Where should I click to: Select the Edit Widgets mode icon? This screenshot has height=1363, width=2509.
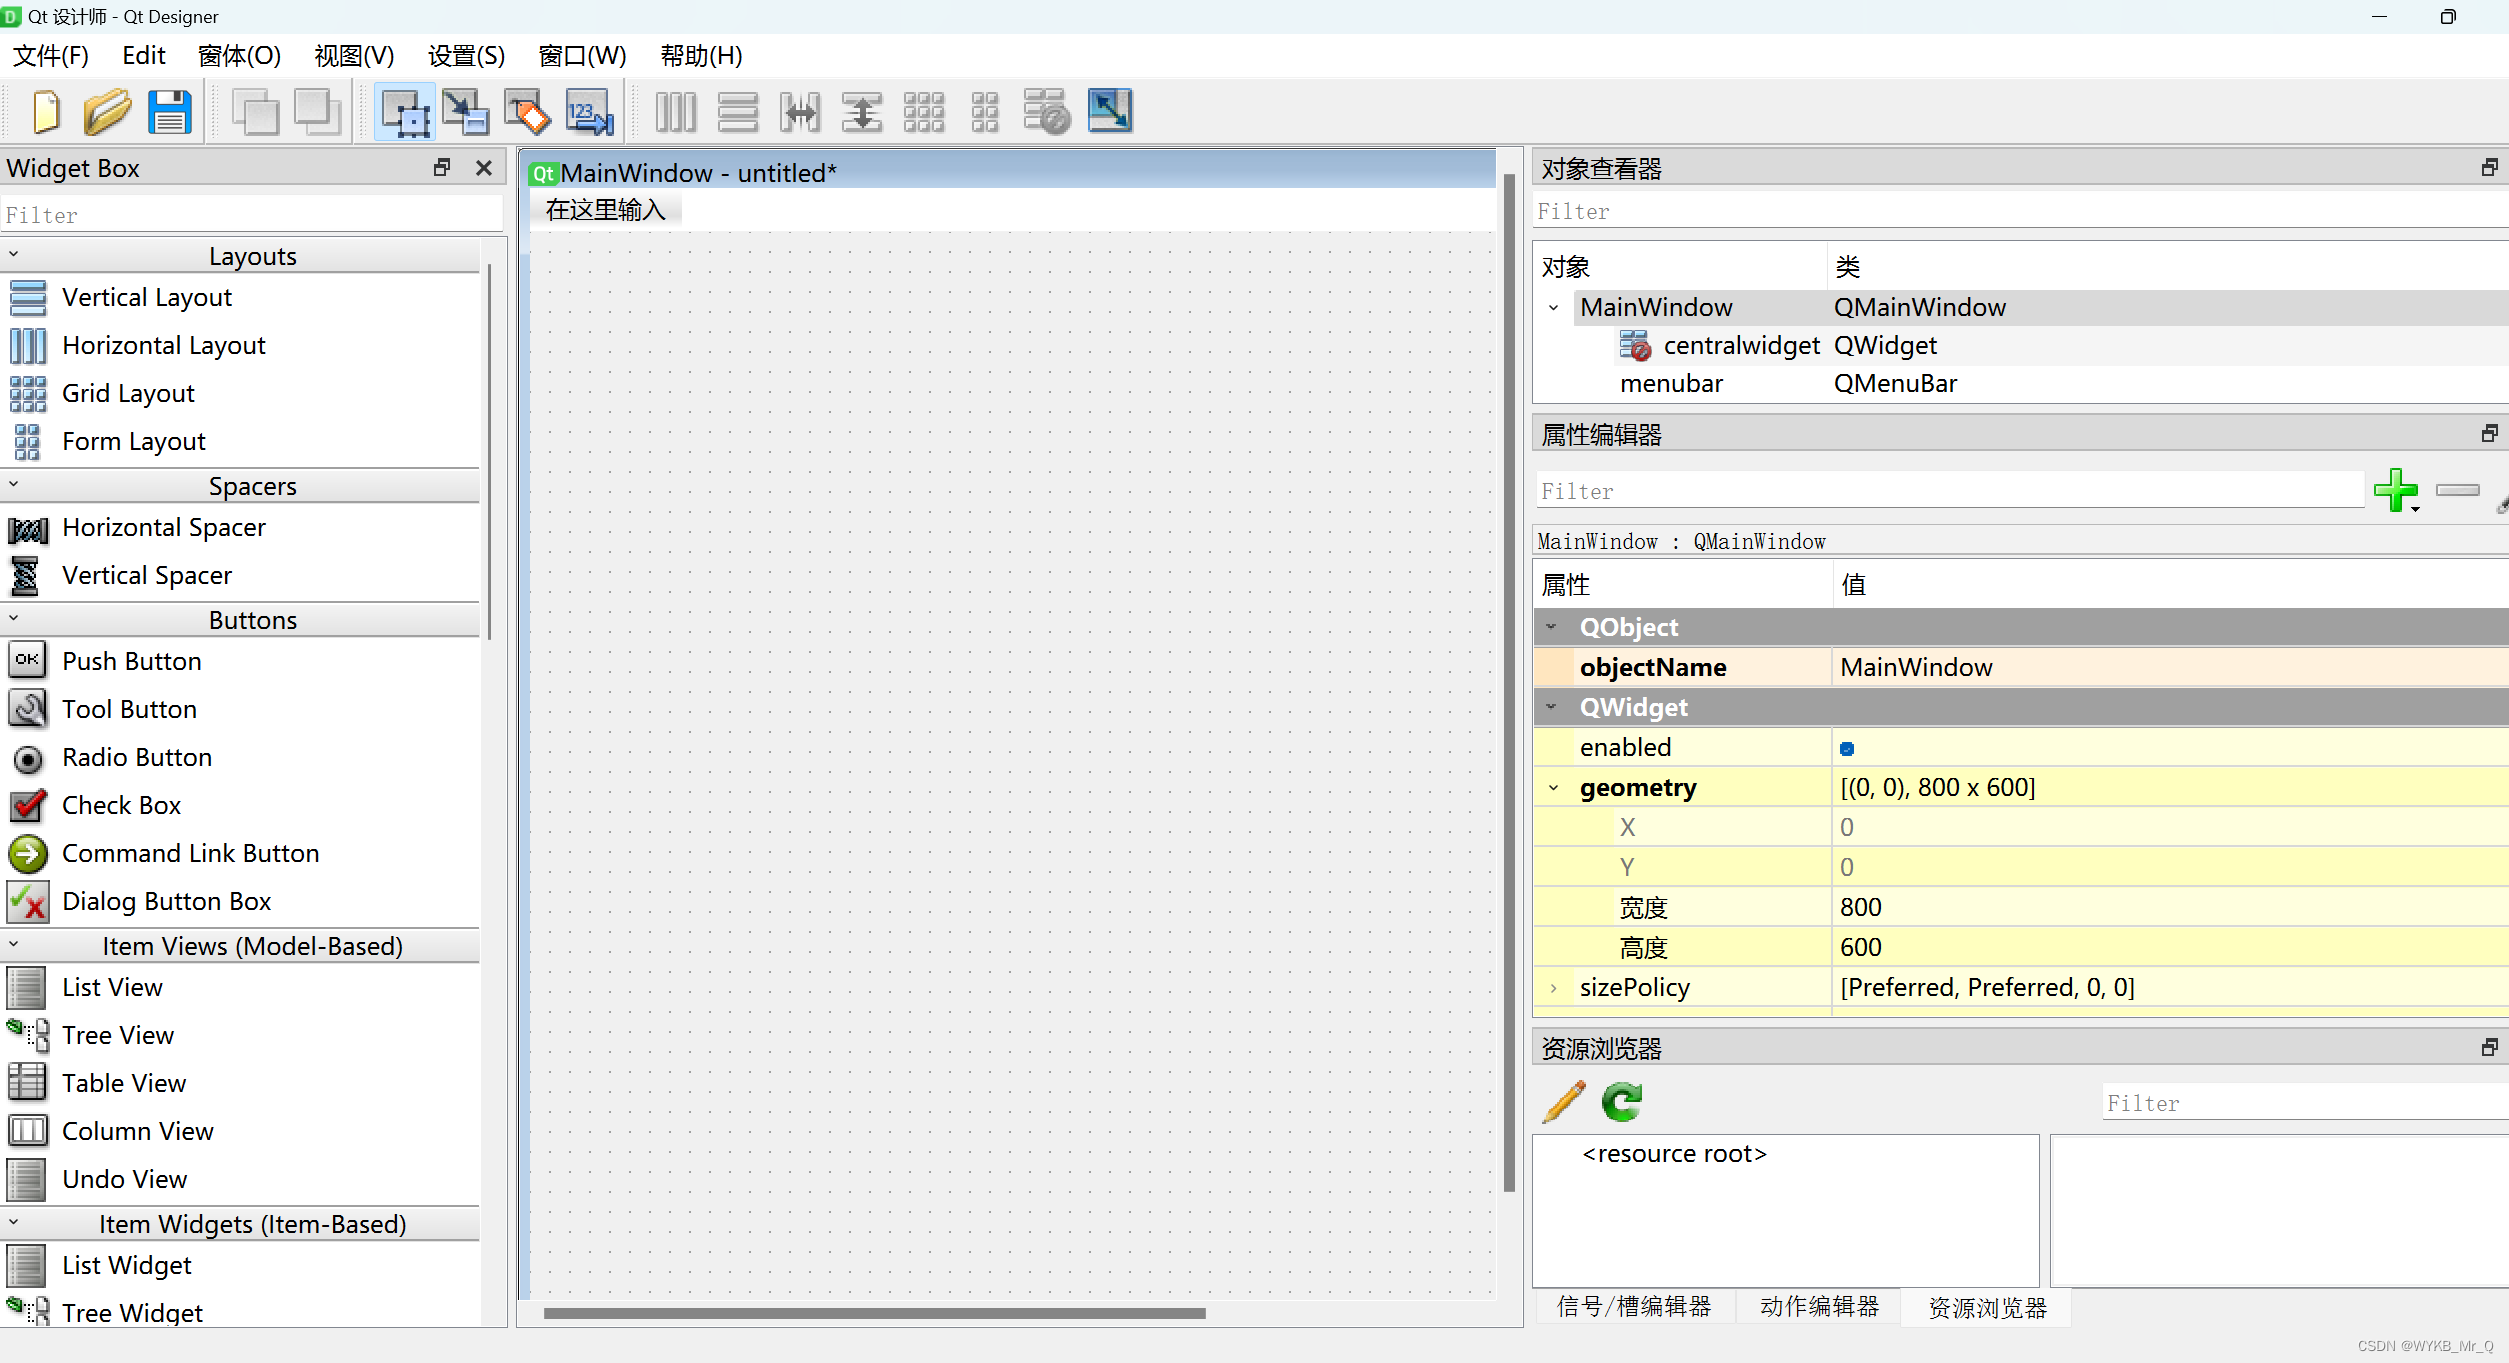[x=404, y=111]
